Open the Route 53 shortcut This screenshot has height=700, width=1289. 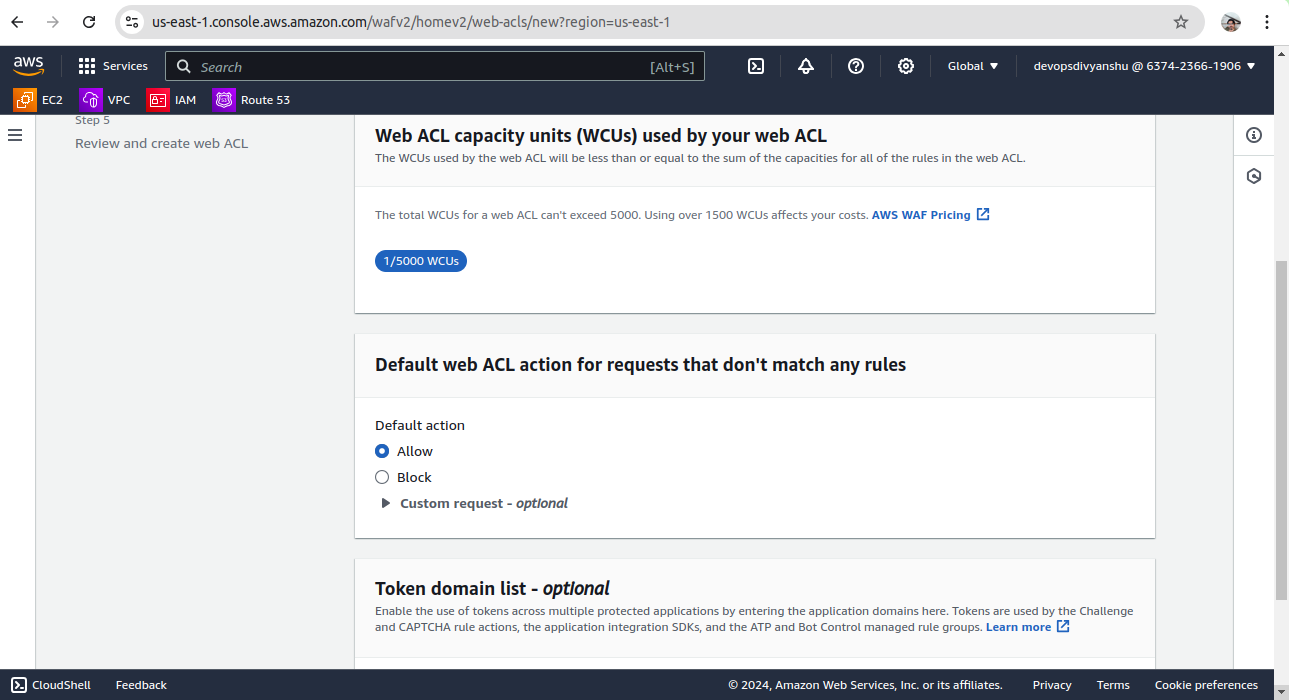[252, 100]
